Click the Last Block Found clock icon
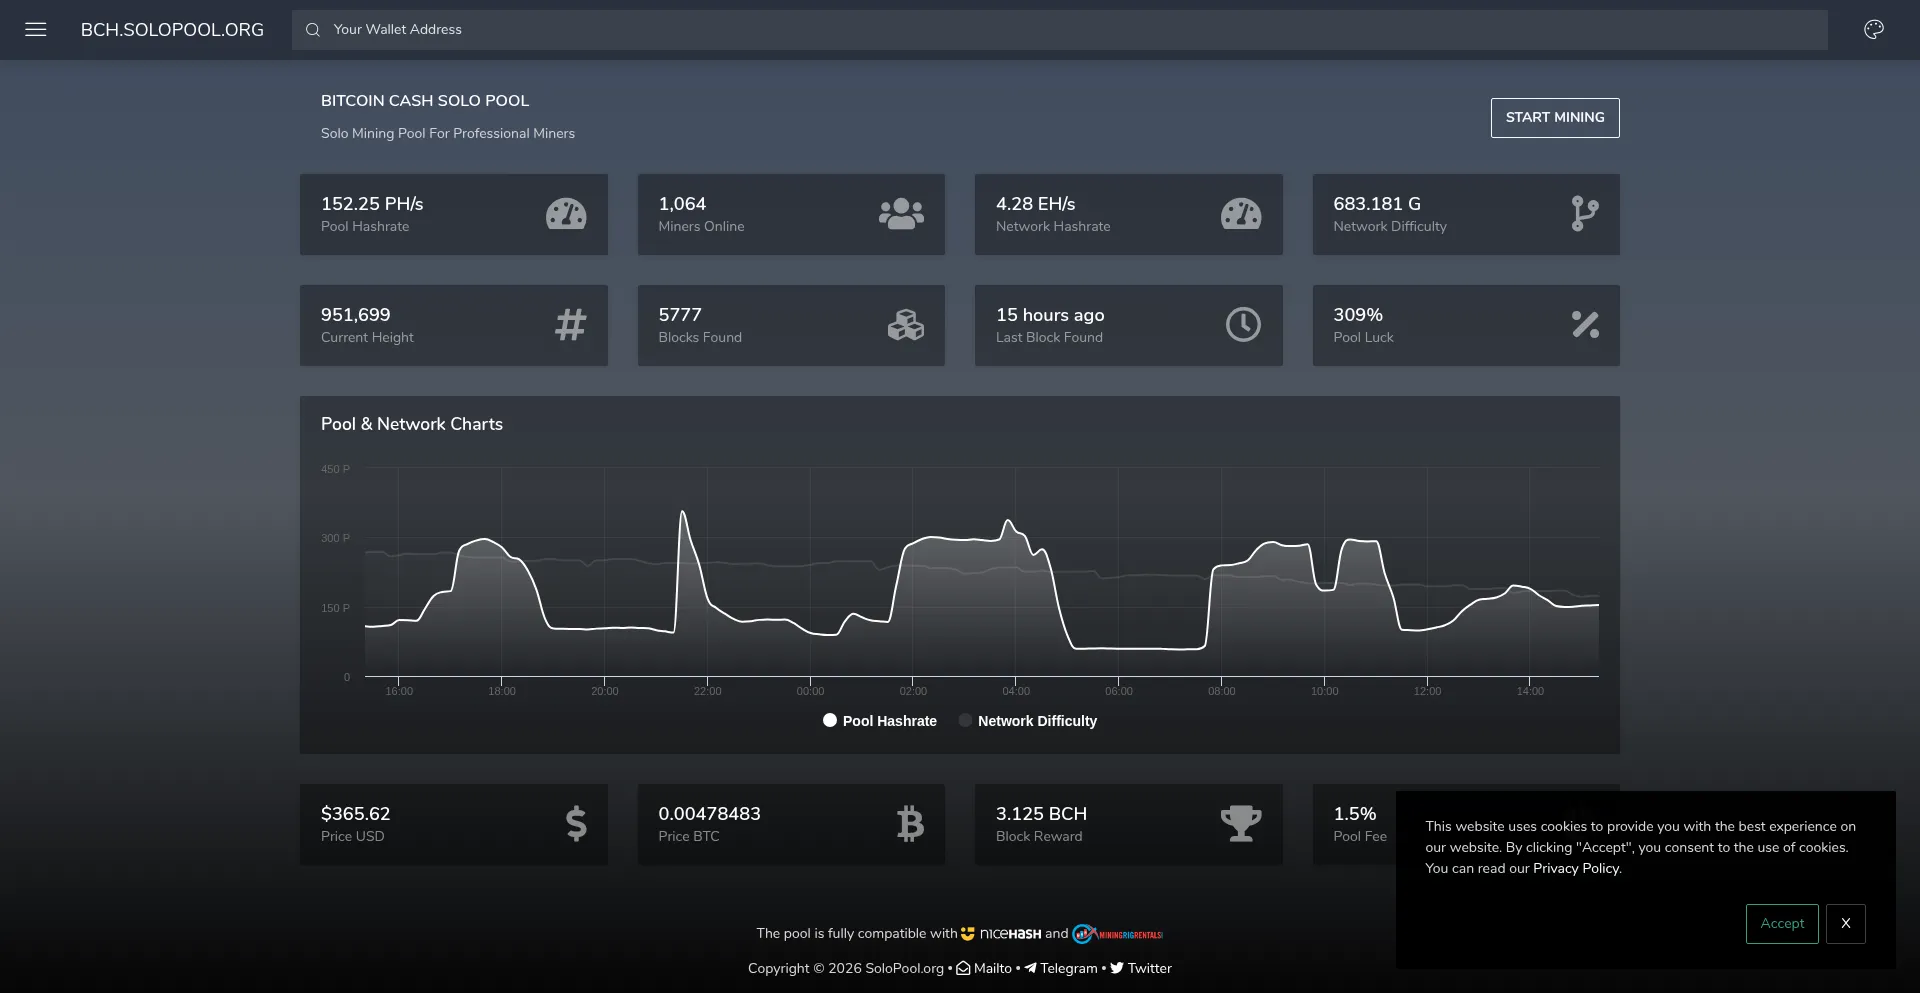Image resolution: width=1920 pixels, height=993 pixels. coord(1243,325)
